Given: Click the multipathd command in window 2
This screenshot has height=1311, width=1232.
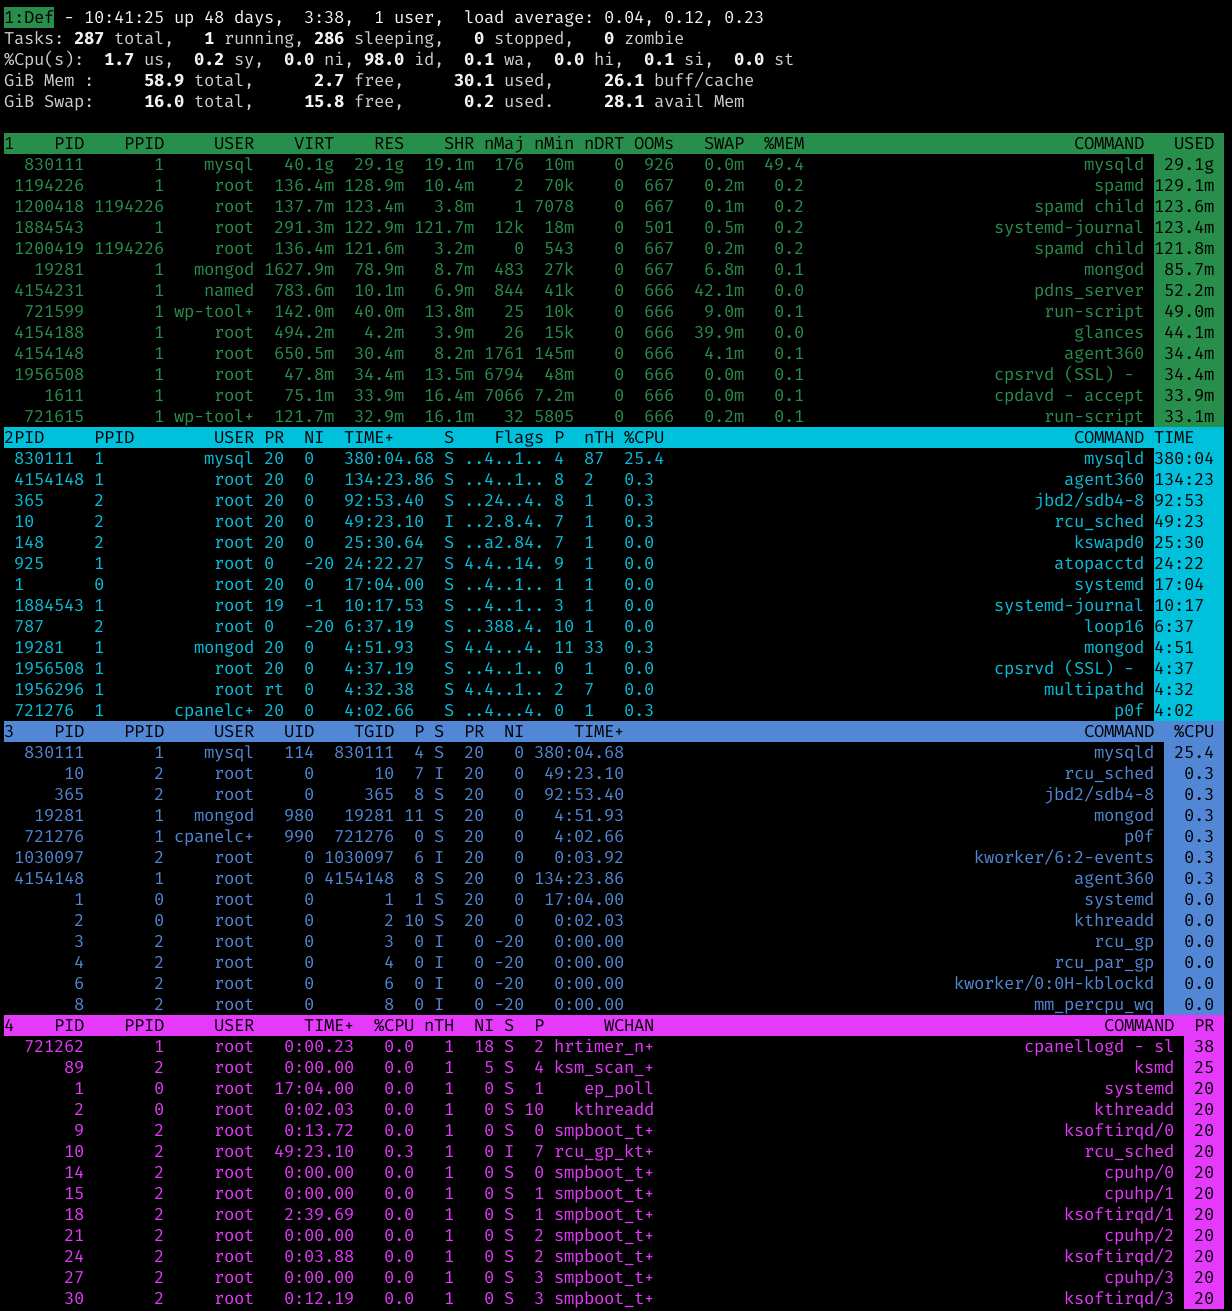Looking at the screenshot, I should point(1094,689).
